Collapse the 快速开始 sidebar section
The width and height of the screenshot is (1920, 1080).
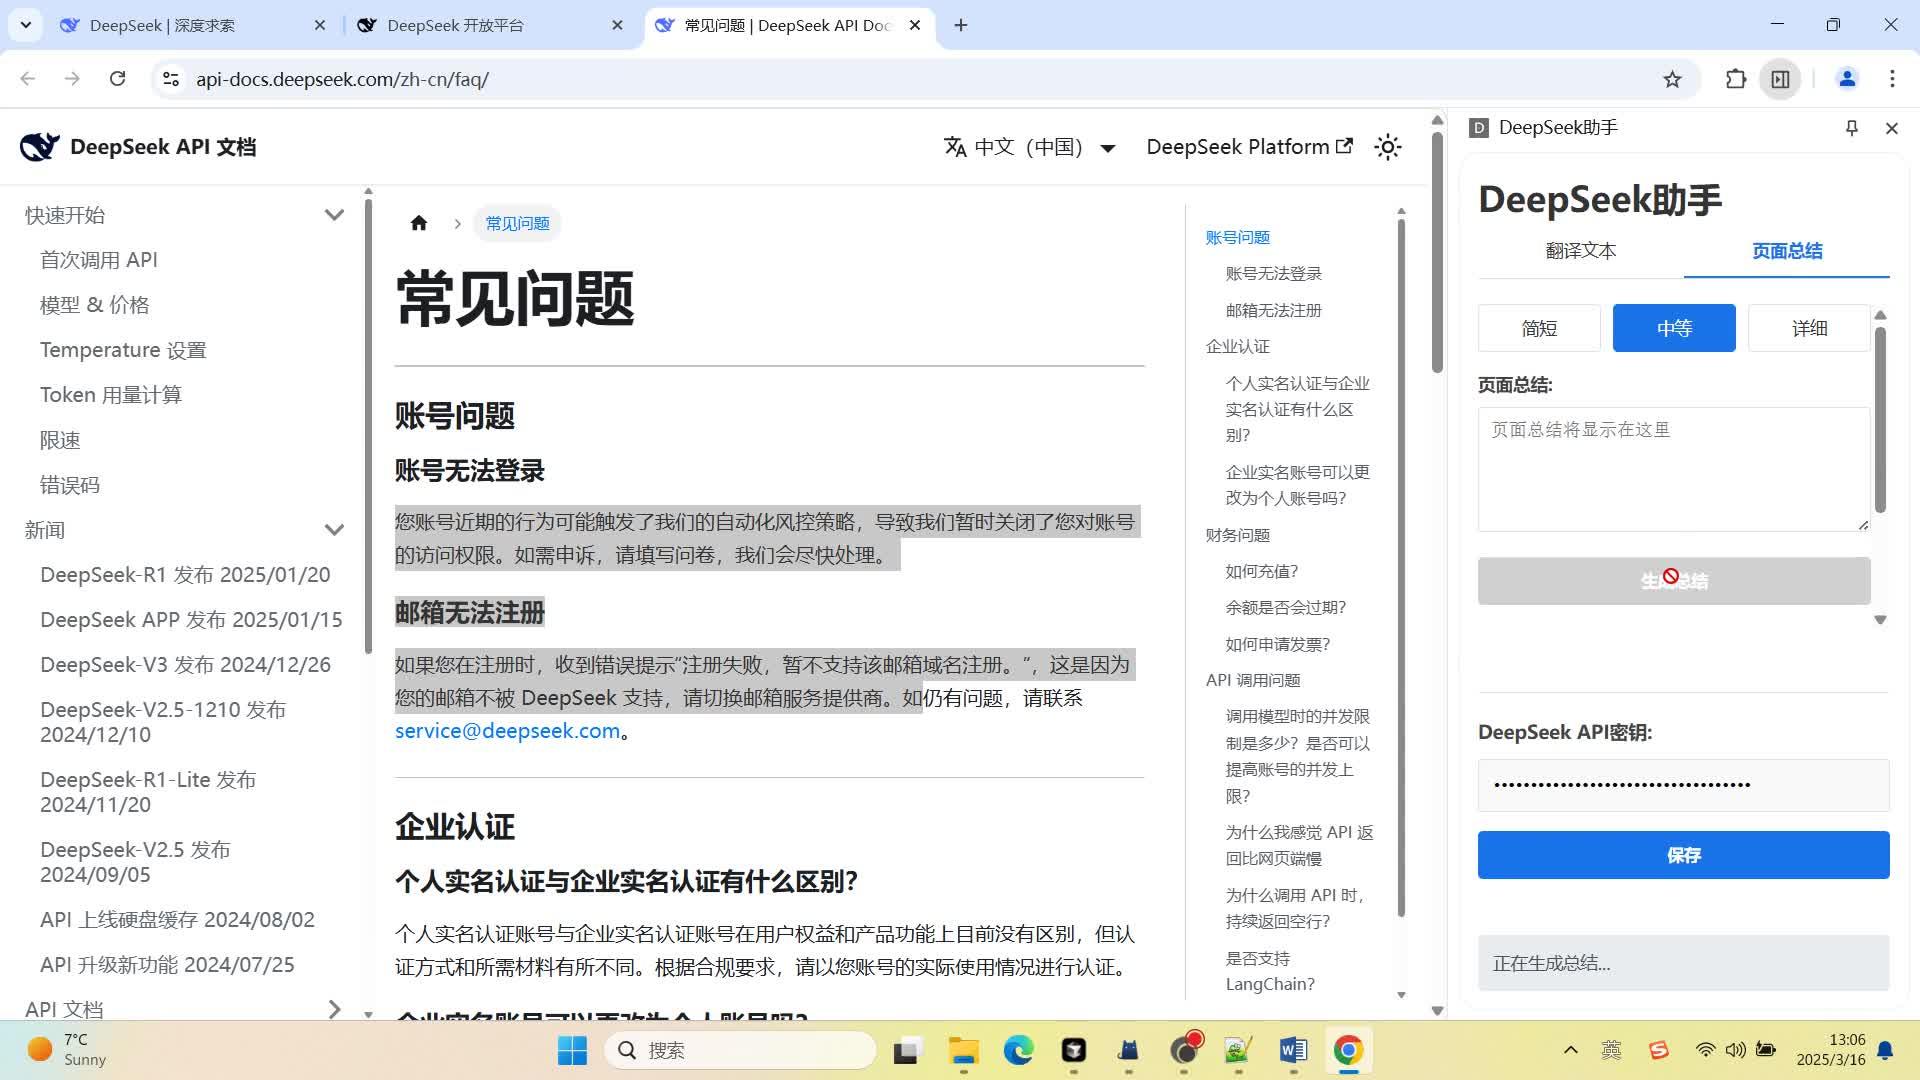point(334,215)
